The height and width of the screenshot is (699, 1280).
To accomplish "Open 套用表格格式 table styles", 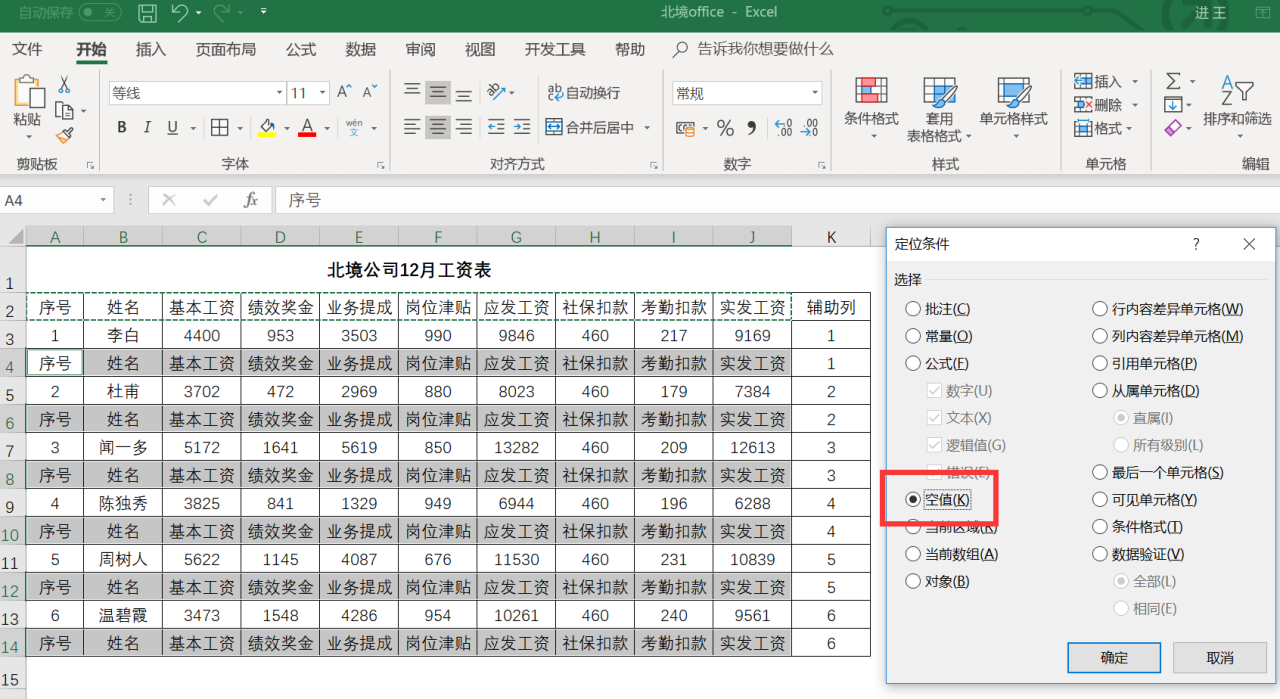I will click(939, 110).
